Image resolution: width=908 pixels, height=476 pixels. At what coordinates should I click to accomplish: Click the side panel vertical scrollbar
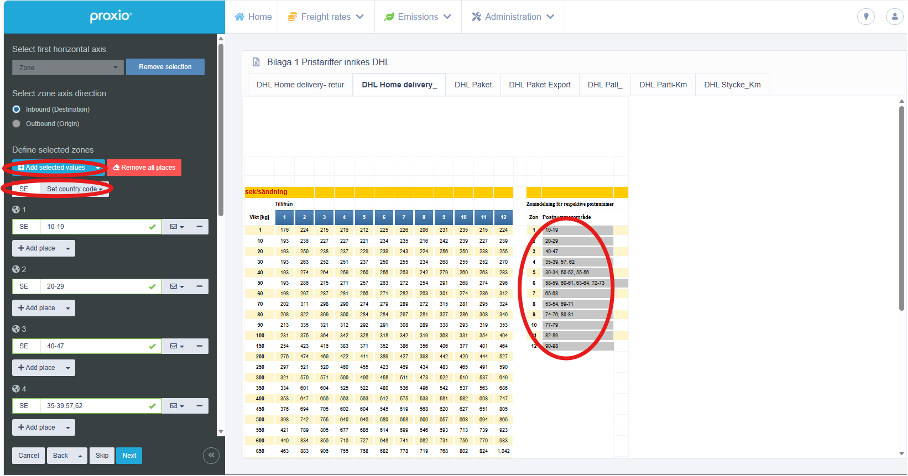pyautogui.click(x=221, y=130)
